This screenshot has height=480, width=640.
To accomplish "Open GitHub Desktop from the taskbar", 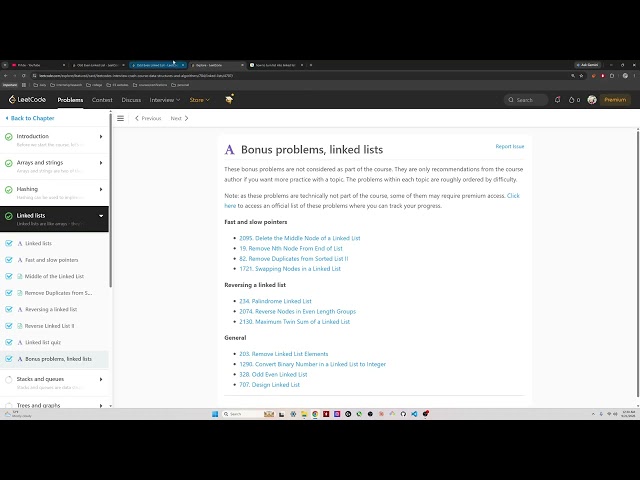I will tap(403, 414).
